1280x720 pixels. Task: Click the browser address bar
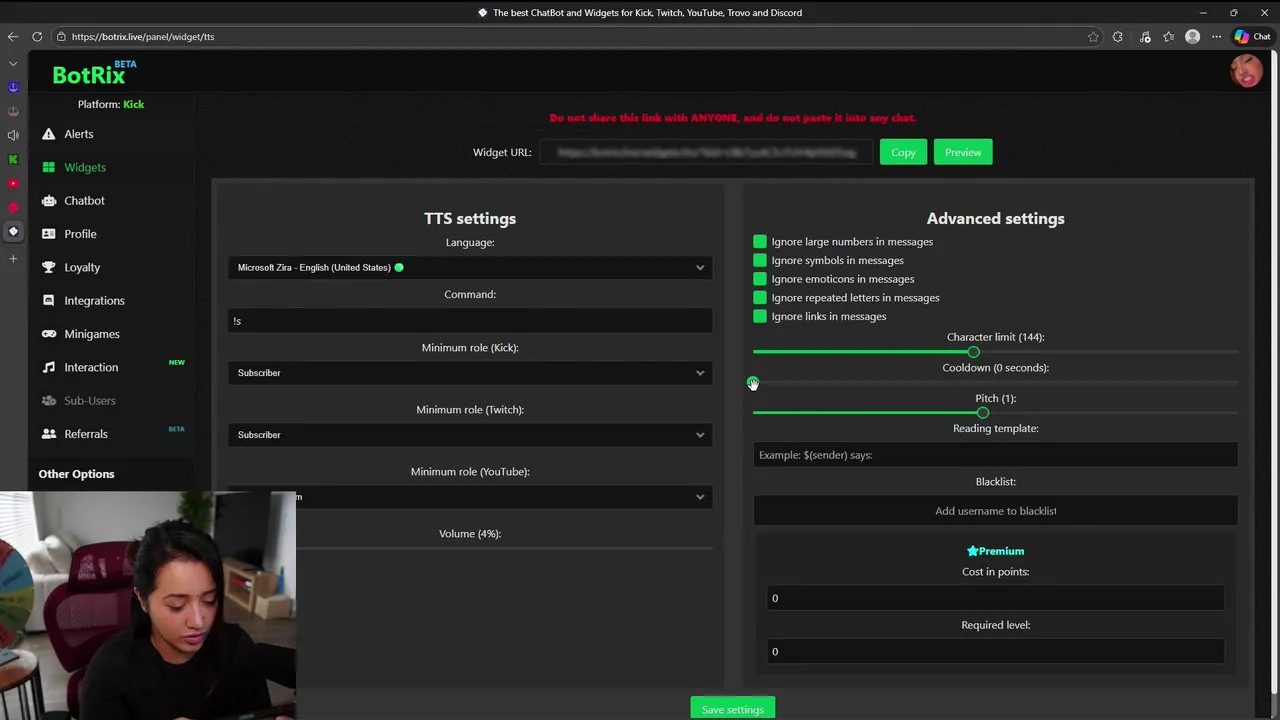point(570,36)
